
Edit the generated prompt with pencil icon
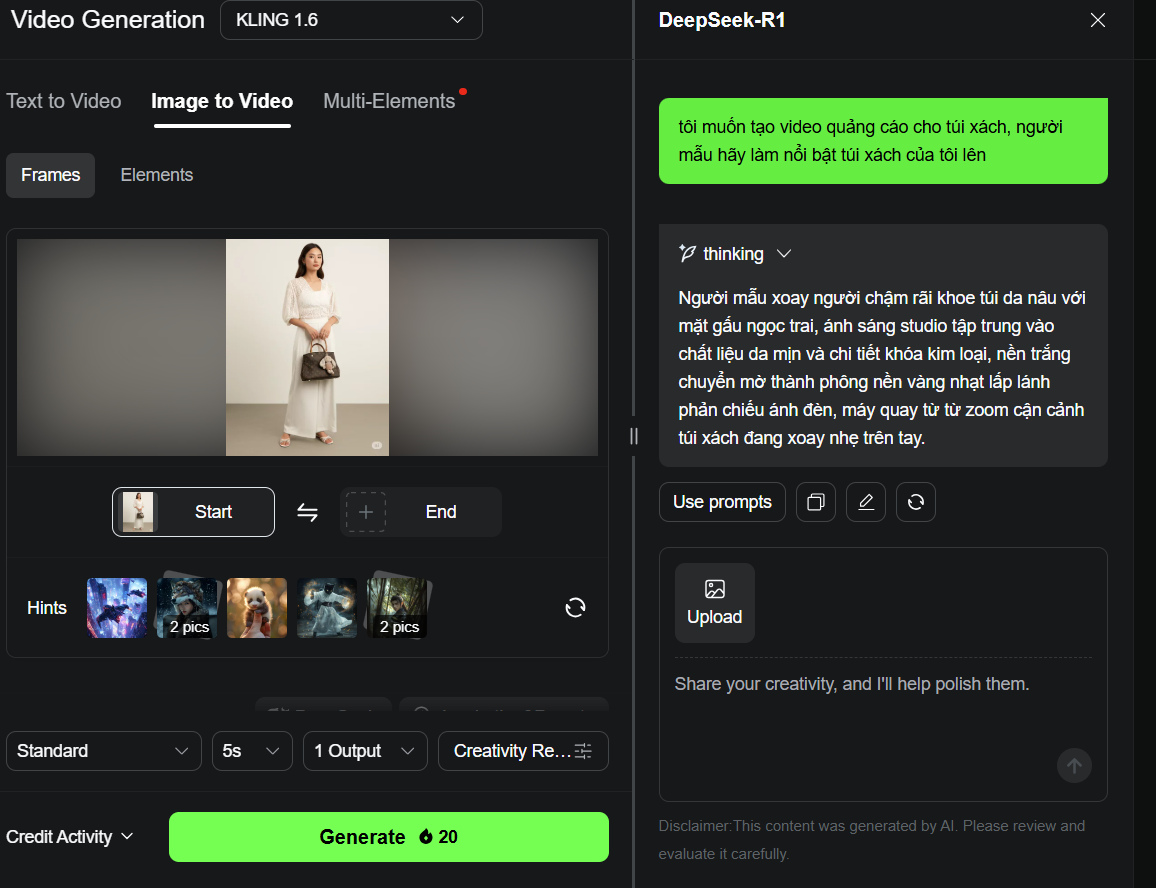(x=866, y=502)
